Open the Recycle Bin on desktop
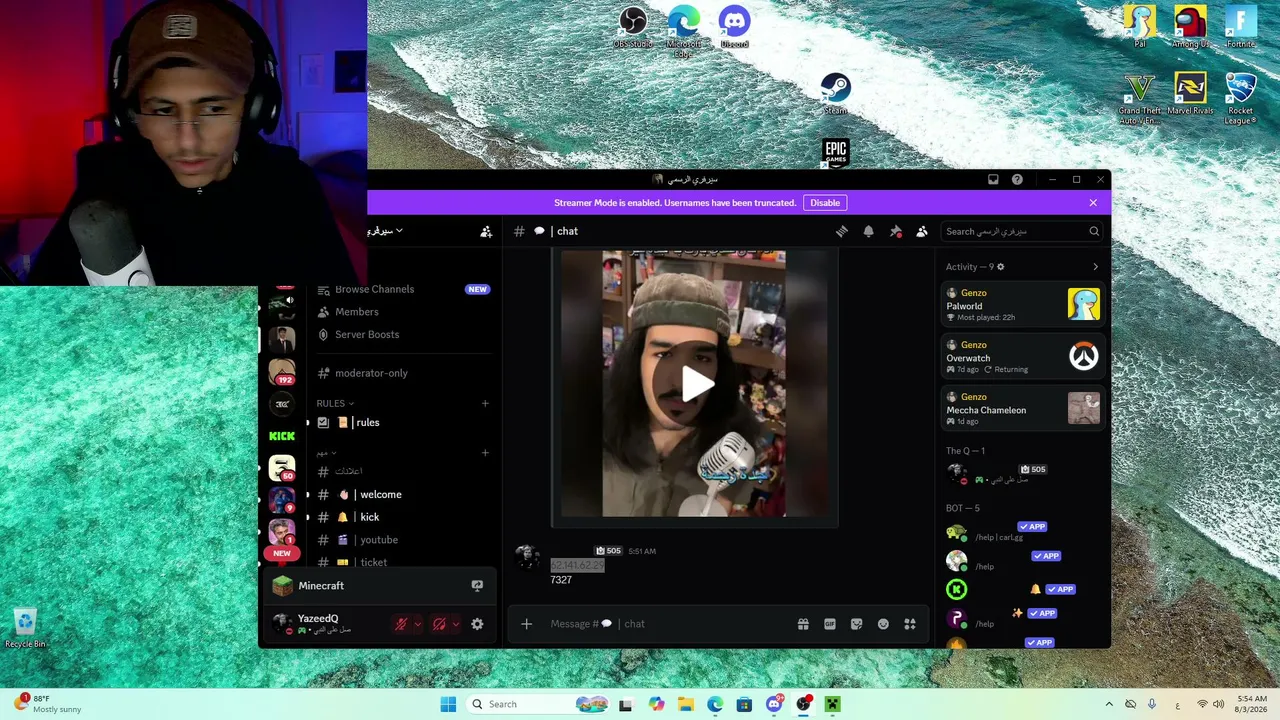 [x=25, y=629]
